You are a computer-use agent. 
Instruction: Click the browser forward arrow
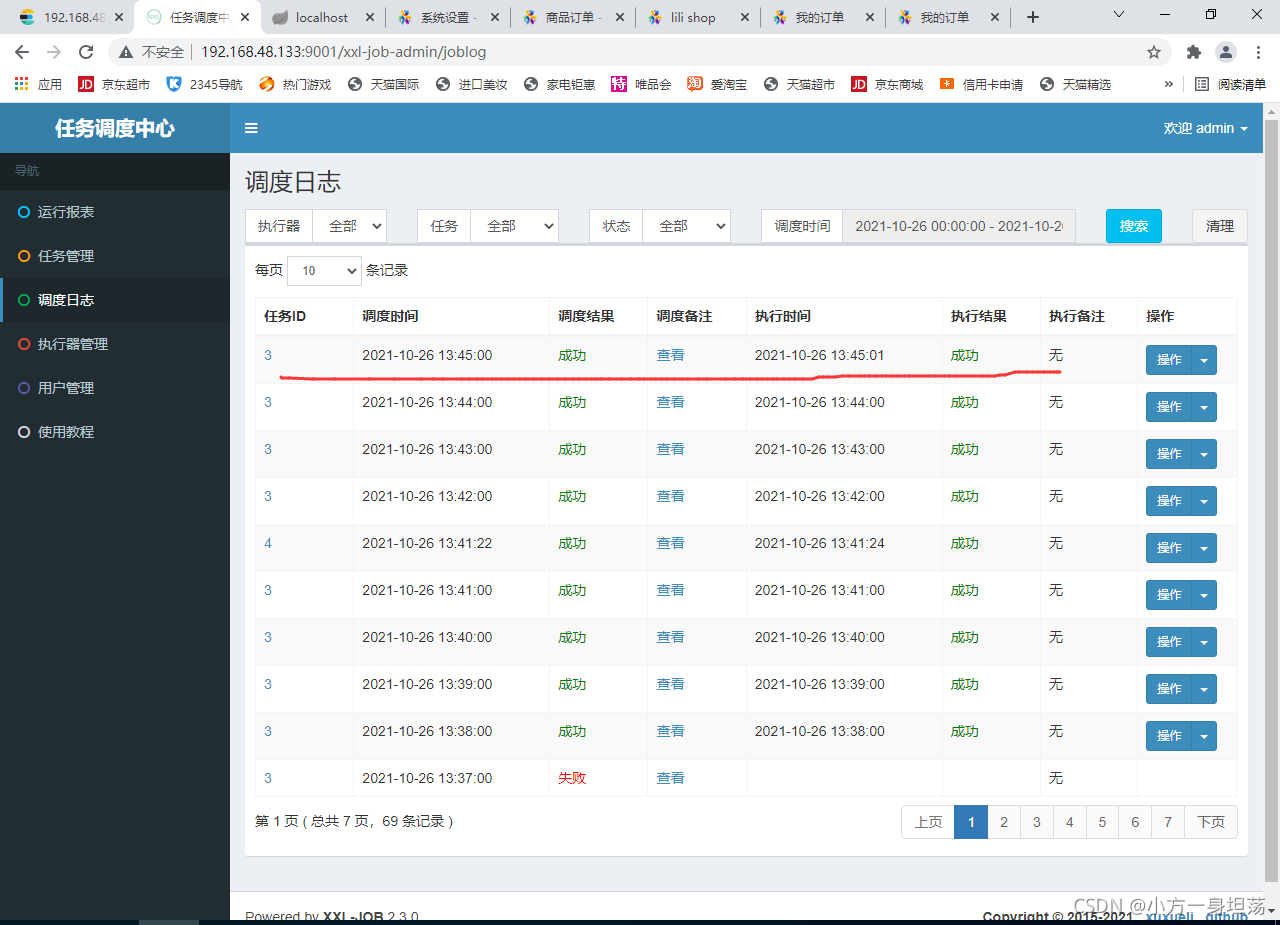click(54, 52)
